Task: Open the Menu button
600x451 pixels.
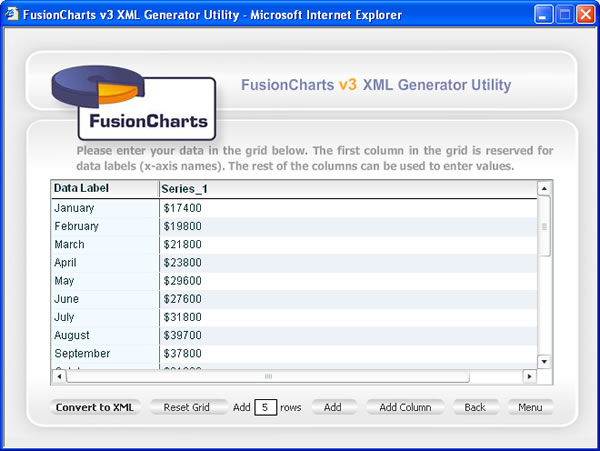Action: click(x=530, y=408)
